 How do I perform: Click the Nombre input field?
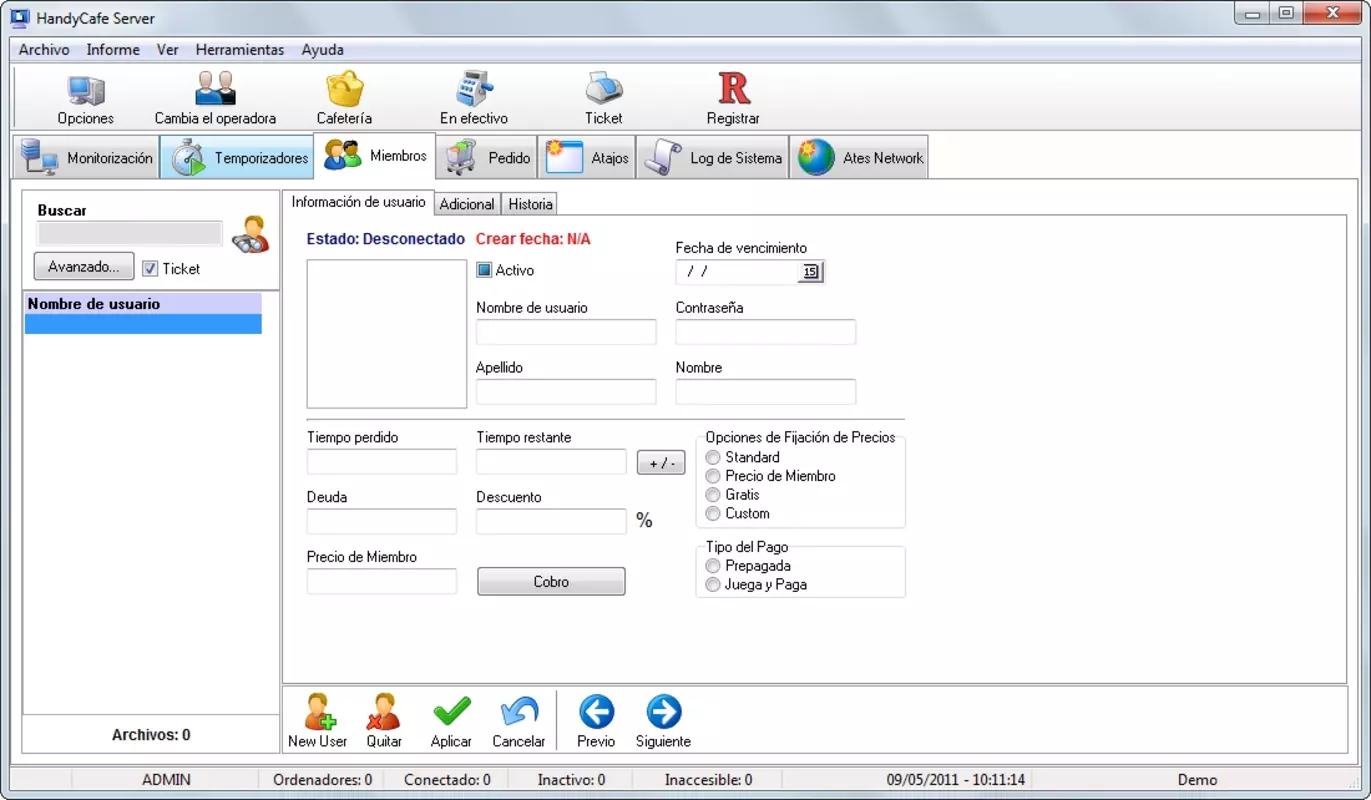click(766, 392)
